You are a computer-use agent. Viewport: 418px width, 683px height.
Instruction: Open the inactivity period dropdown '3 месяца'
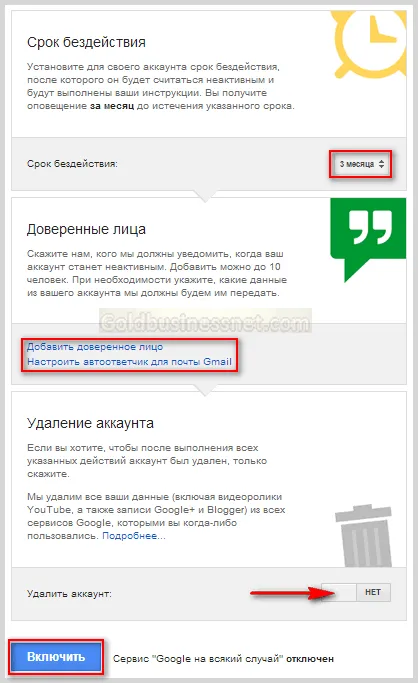361,164
